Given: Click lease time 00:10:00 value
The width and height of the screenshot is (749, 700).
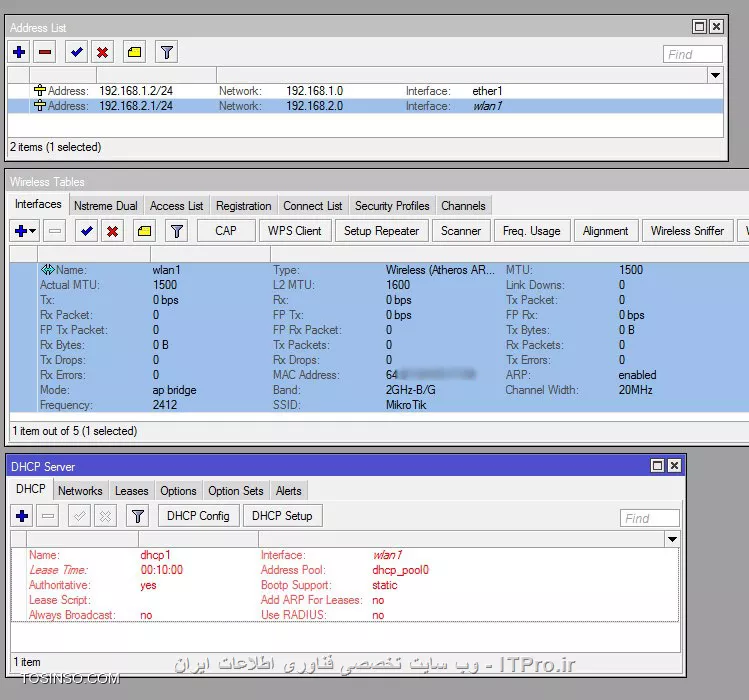Looking at the screenshot, I should click(x=161, y=570).
